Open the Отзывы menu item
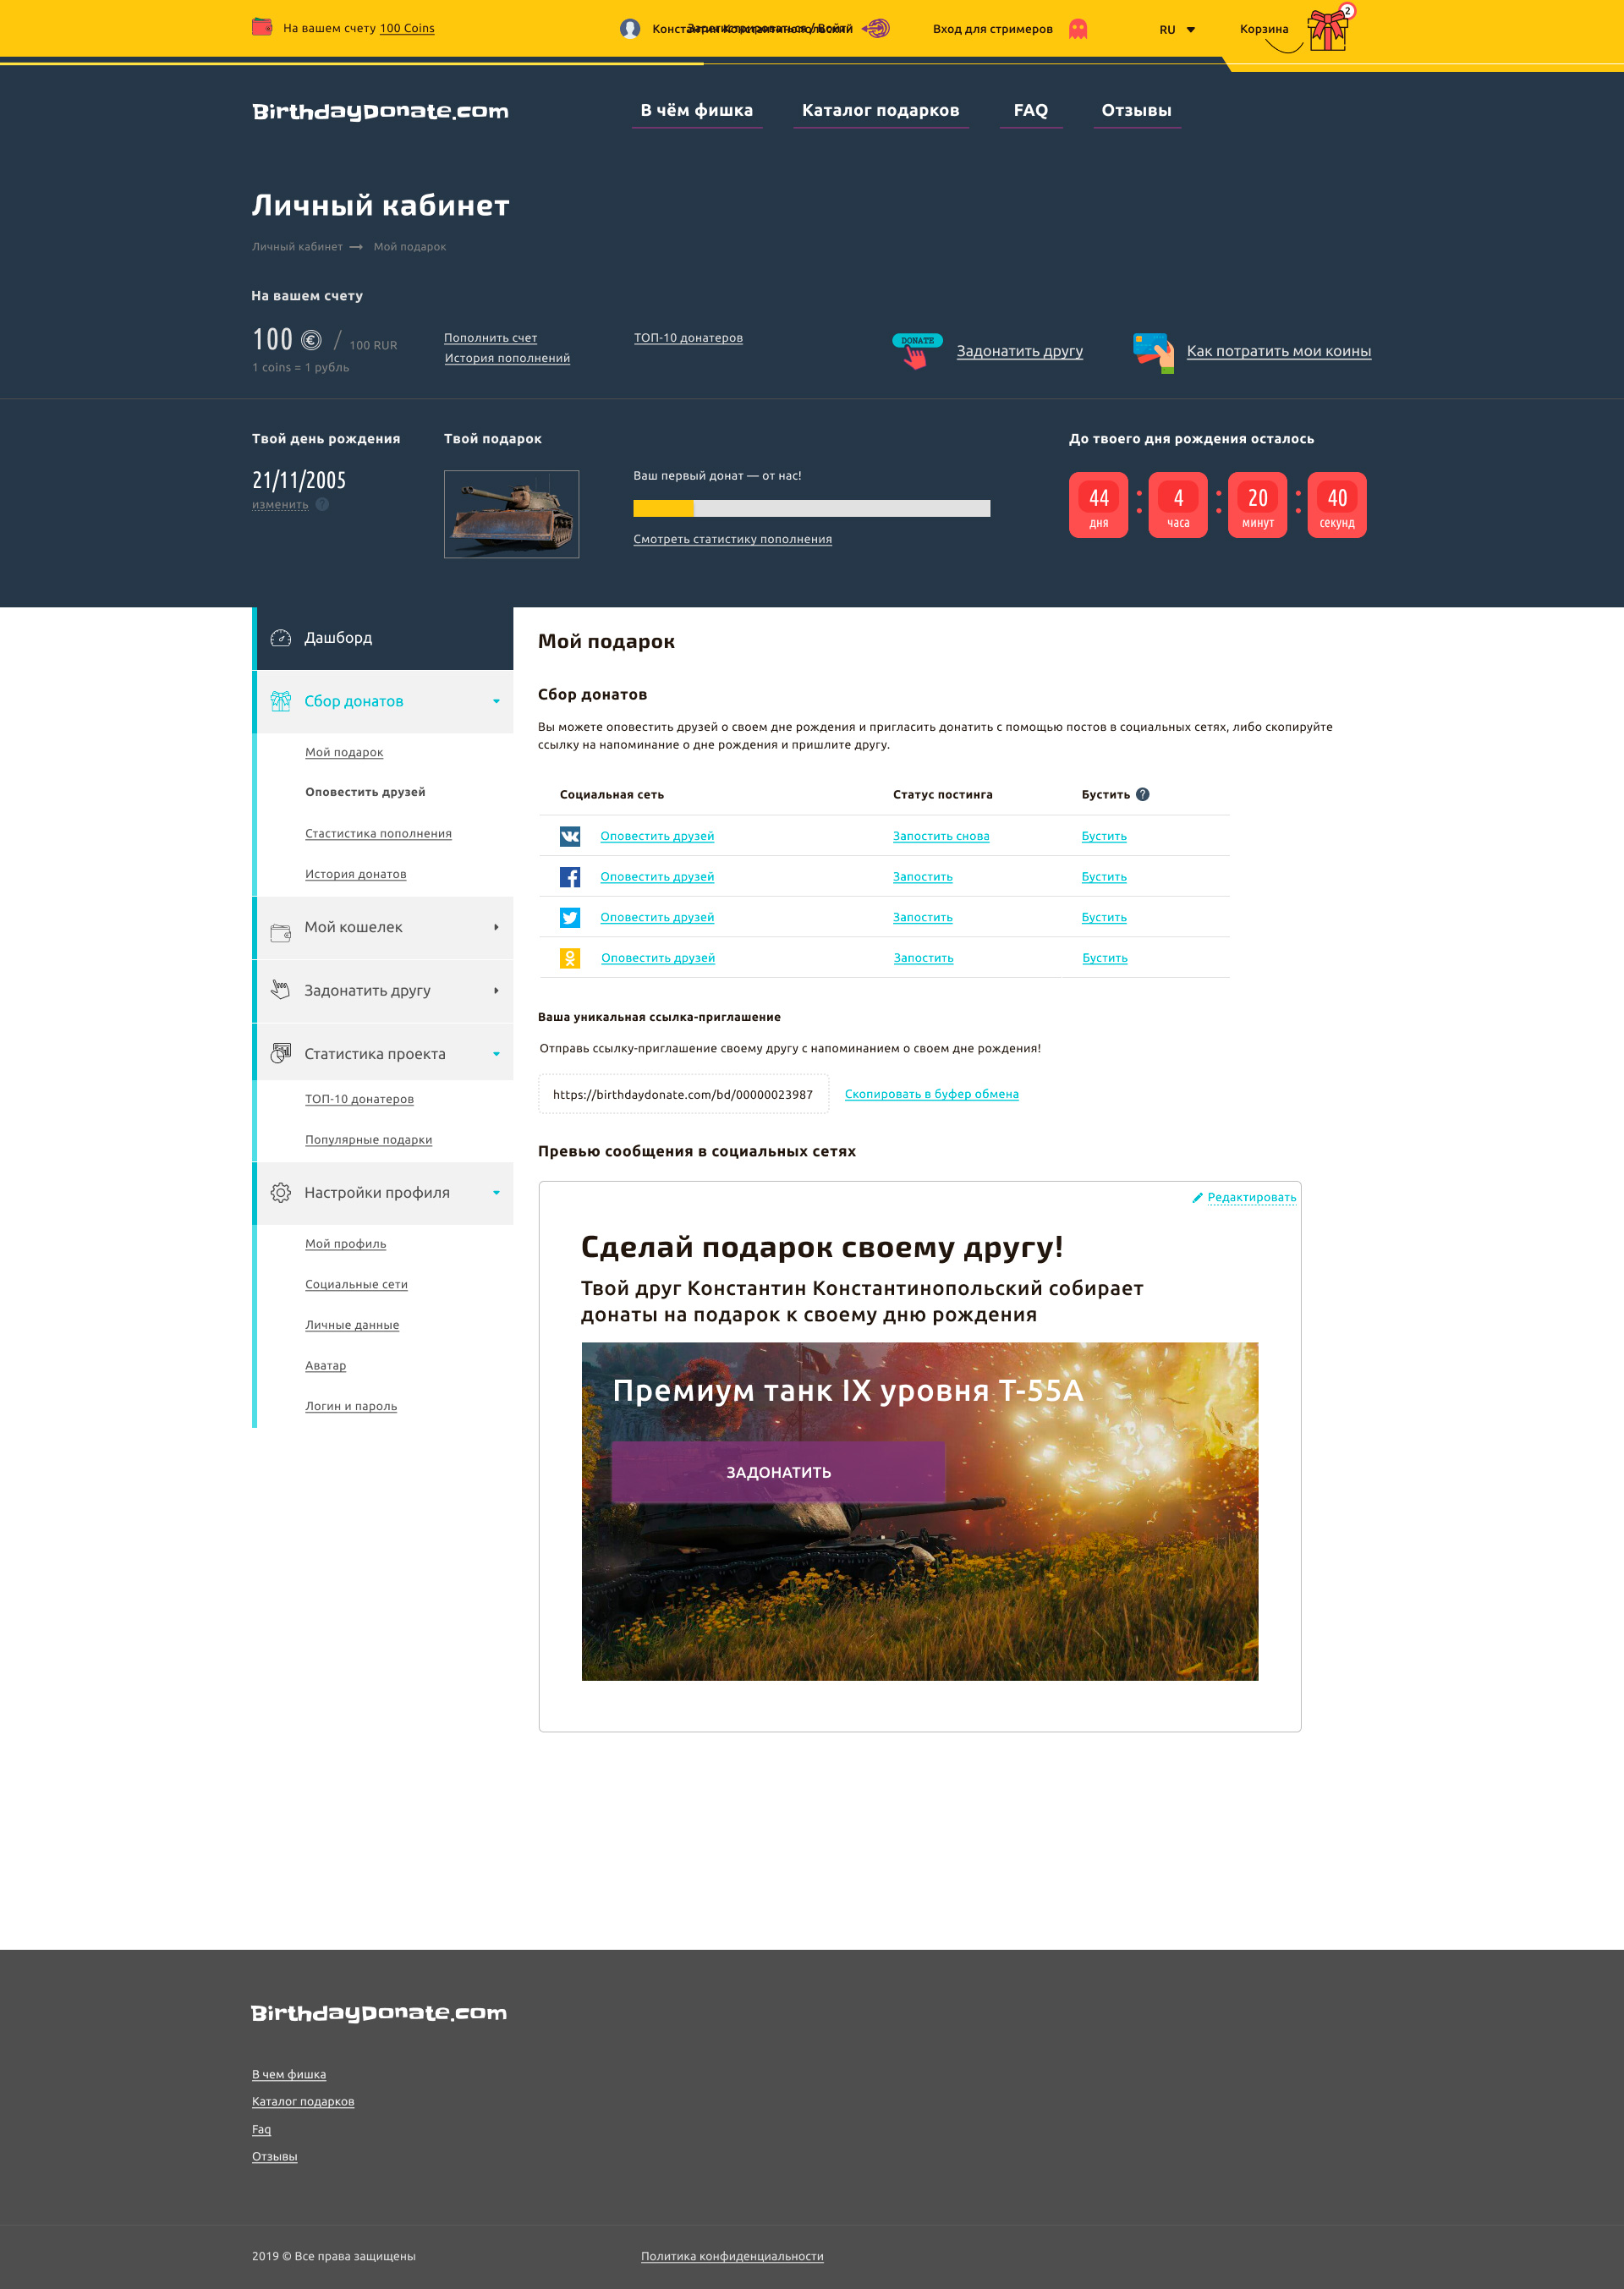Viewport: 1624px width, 2289px height. tap(1136, 110)
